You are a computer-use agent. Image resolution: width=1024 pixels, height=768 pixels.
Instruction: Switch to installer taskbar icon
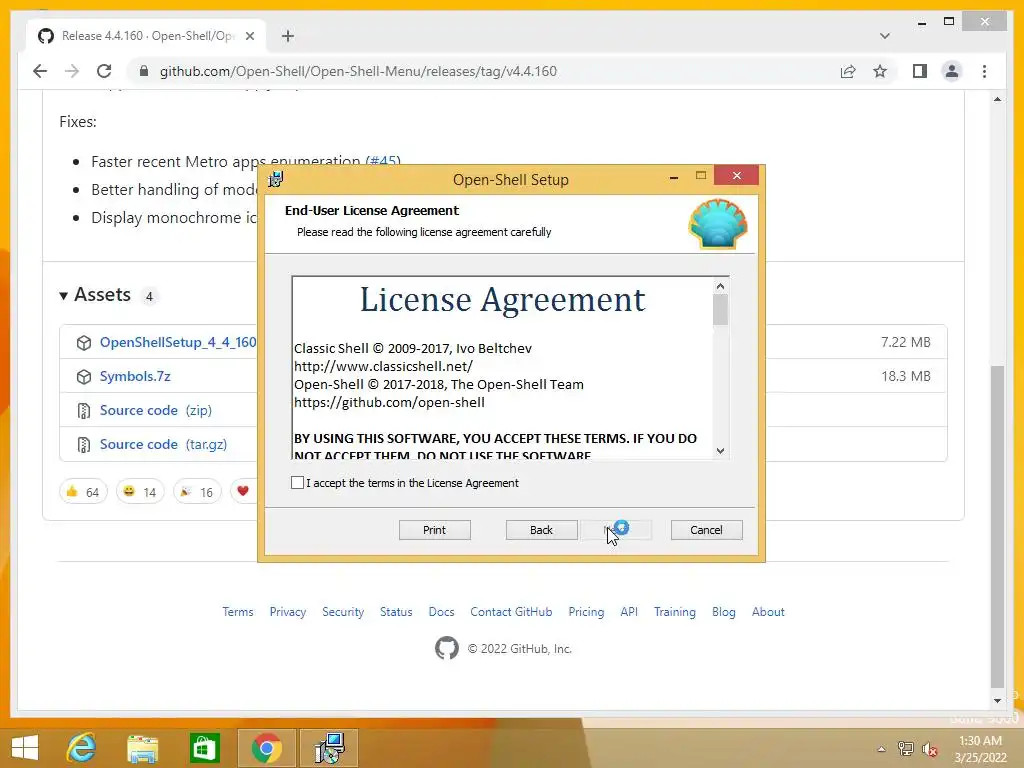coord(329,748)
